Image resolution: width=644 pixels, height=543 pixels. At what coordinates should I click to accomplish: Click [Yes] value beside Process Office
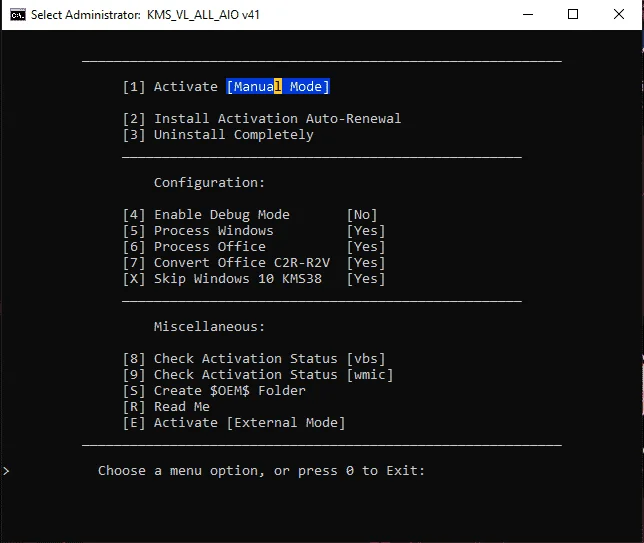(x=366, y=247)
